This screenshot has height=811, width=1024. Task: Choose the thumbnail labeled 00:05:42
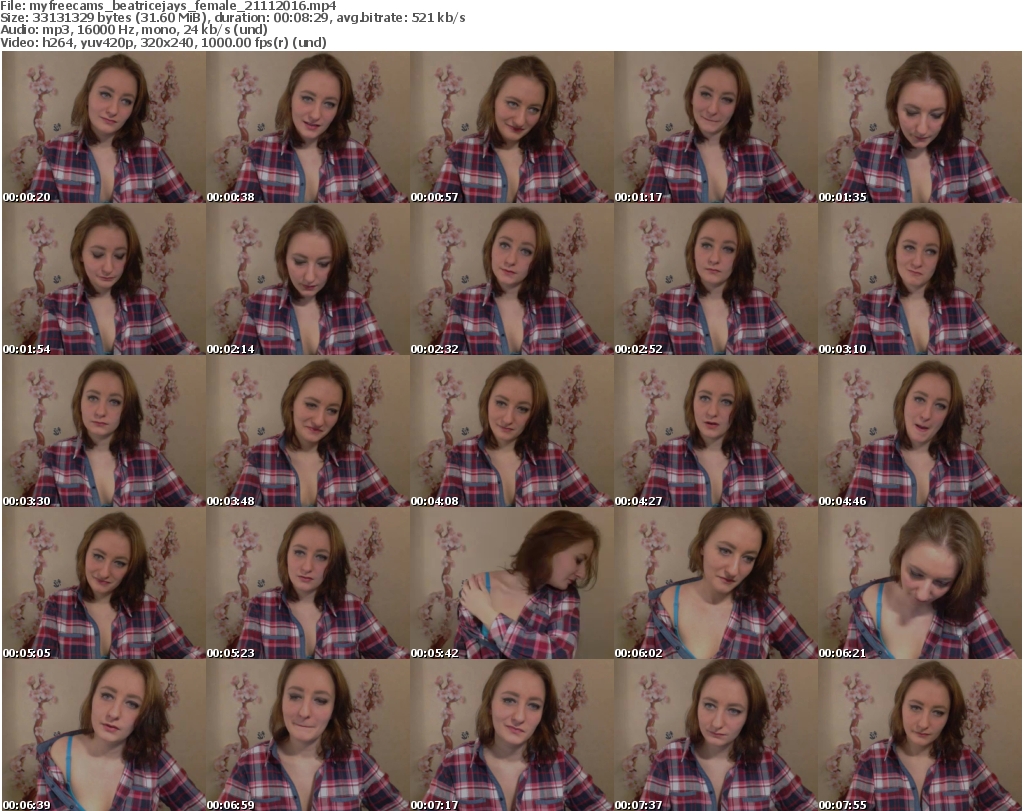[x=512, y=583]
